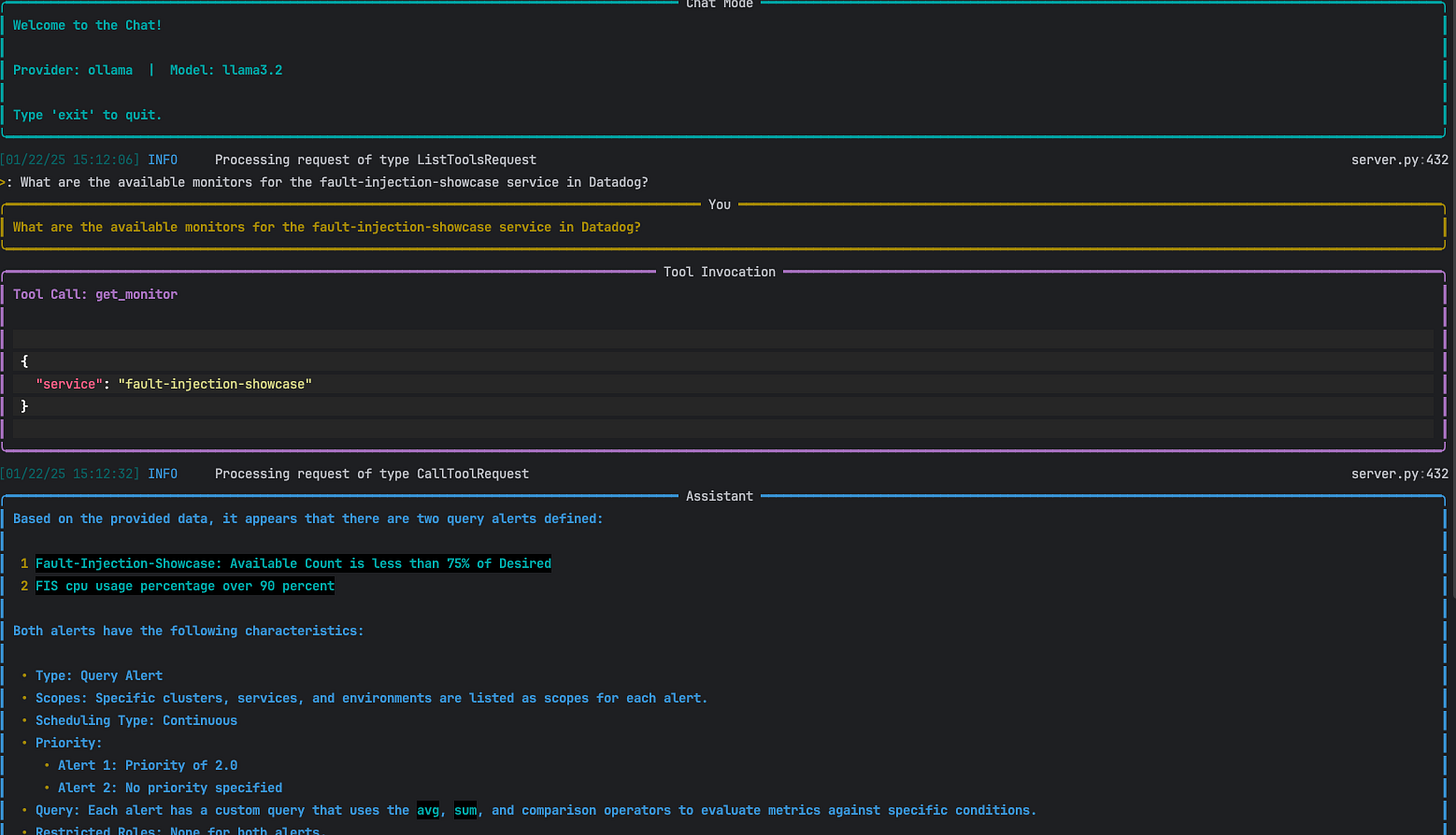Click 'Processing request of type ListToolsRequest' log

[x=376, y=159]
